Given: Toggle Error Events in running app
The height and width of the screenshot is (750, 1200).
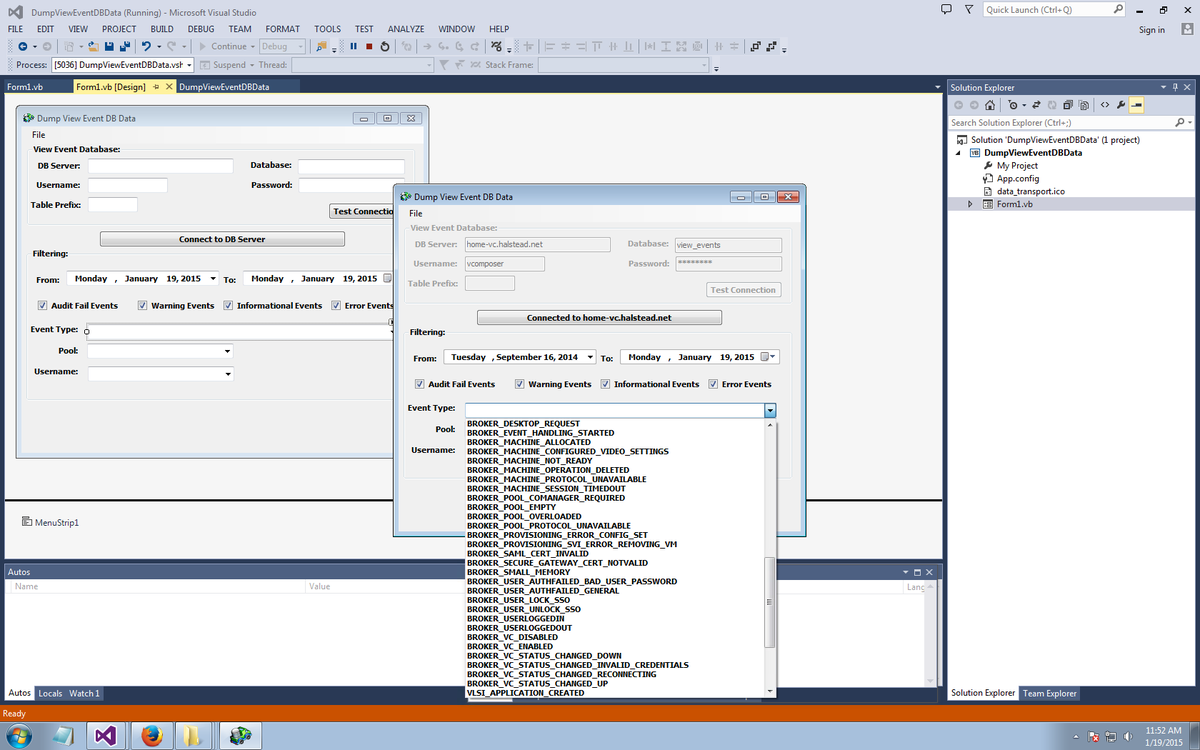Looking at the screenshot, I should [x=713, y=384].
